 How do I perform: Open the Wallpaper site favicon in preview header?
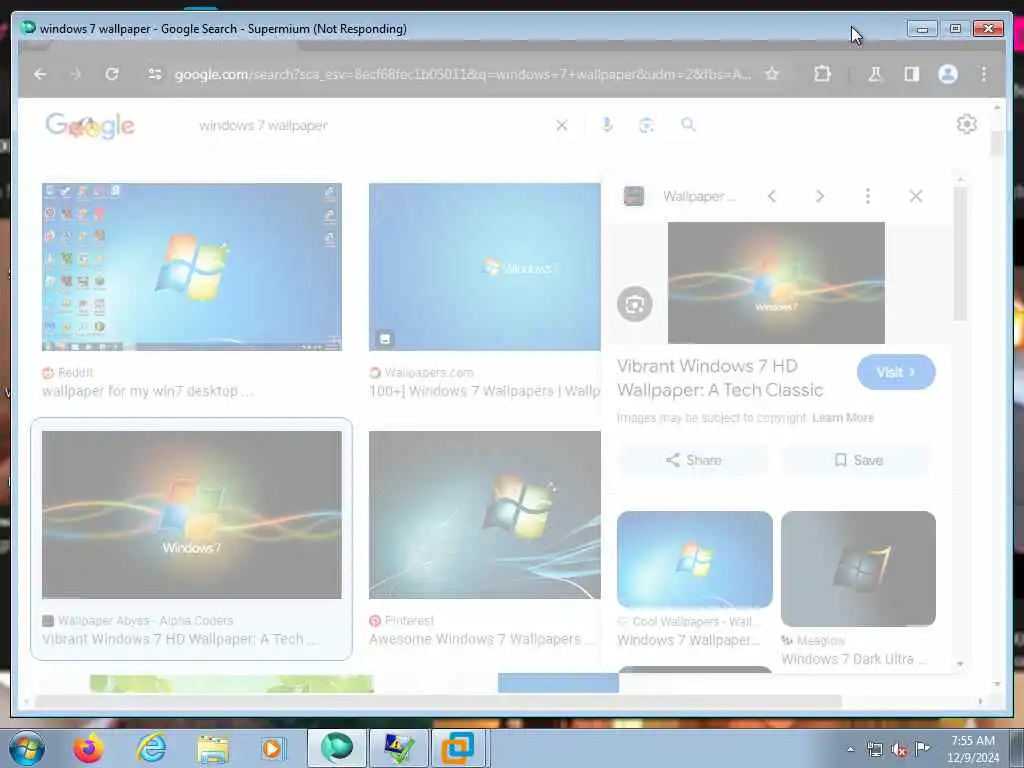tap(633, 196)
